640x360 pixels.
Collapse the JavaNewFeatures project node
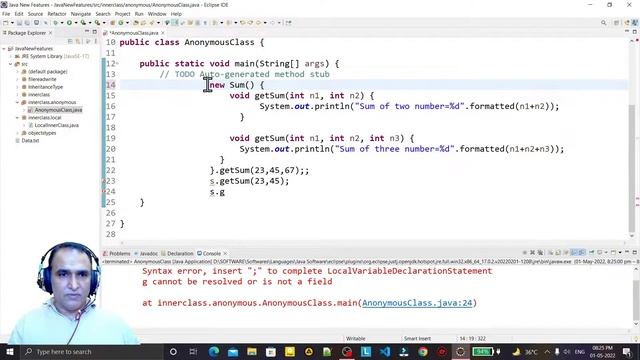point(4,49)
